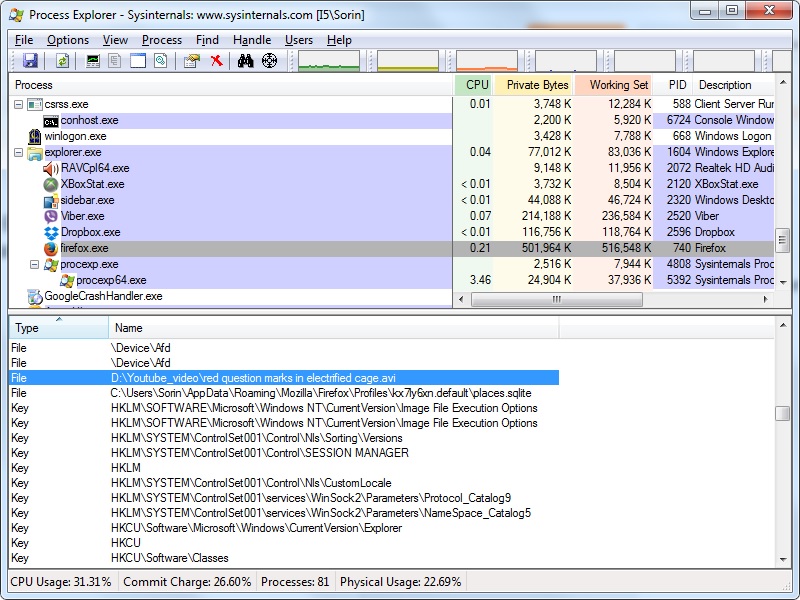Click the crosshair Find Window's Process icon
Image resolution: width=800 pixels, height=600 pixels.
pos(269,61)
